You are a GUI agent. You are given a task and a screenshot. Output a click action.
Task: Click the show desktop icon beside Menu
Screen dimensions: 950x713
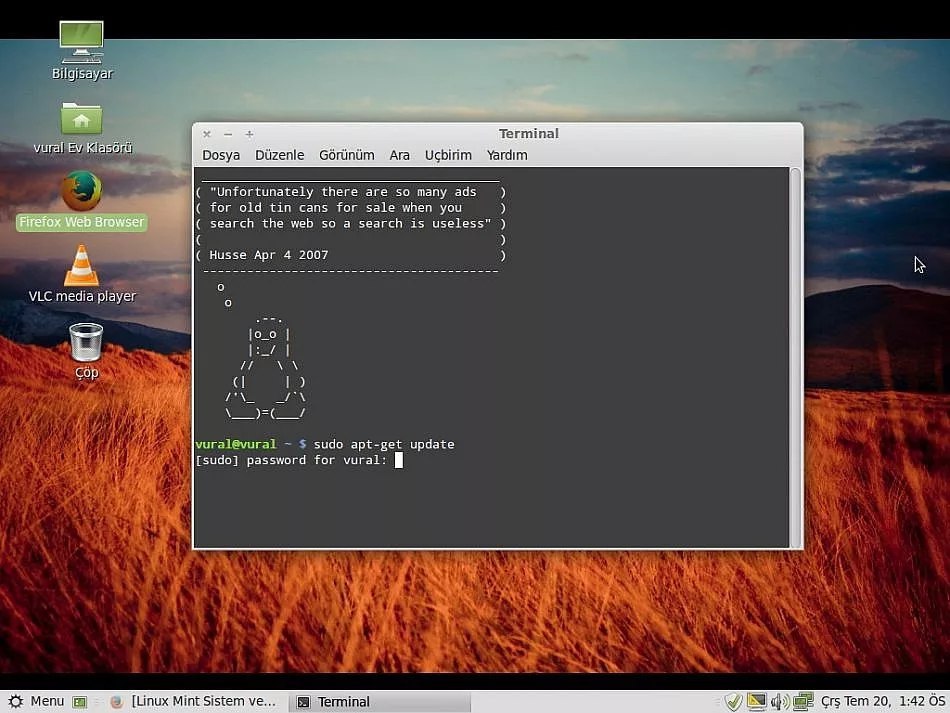(x=79, y=701)
